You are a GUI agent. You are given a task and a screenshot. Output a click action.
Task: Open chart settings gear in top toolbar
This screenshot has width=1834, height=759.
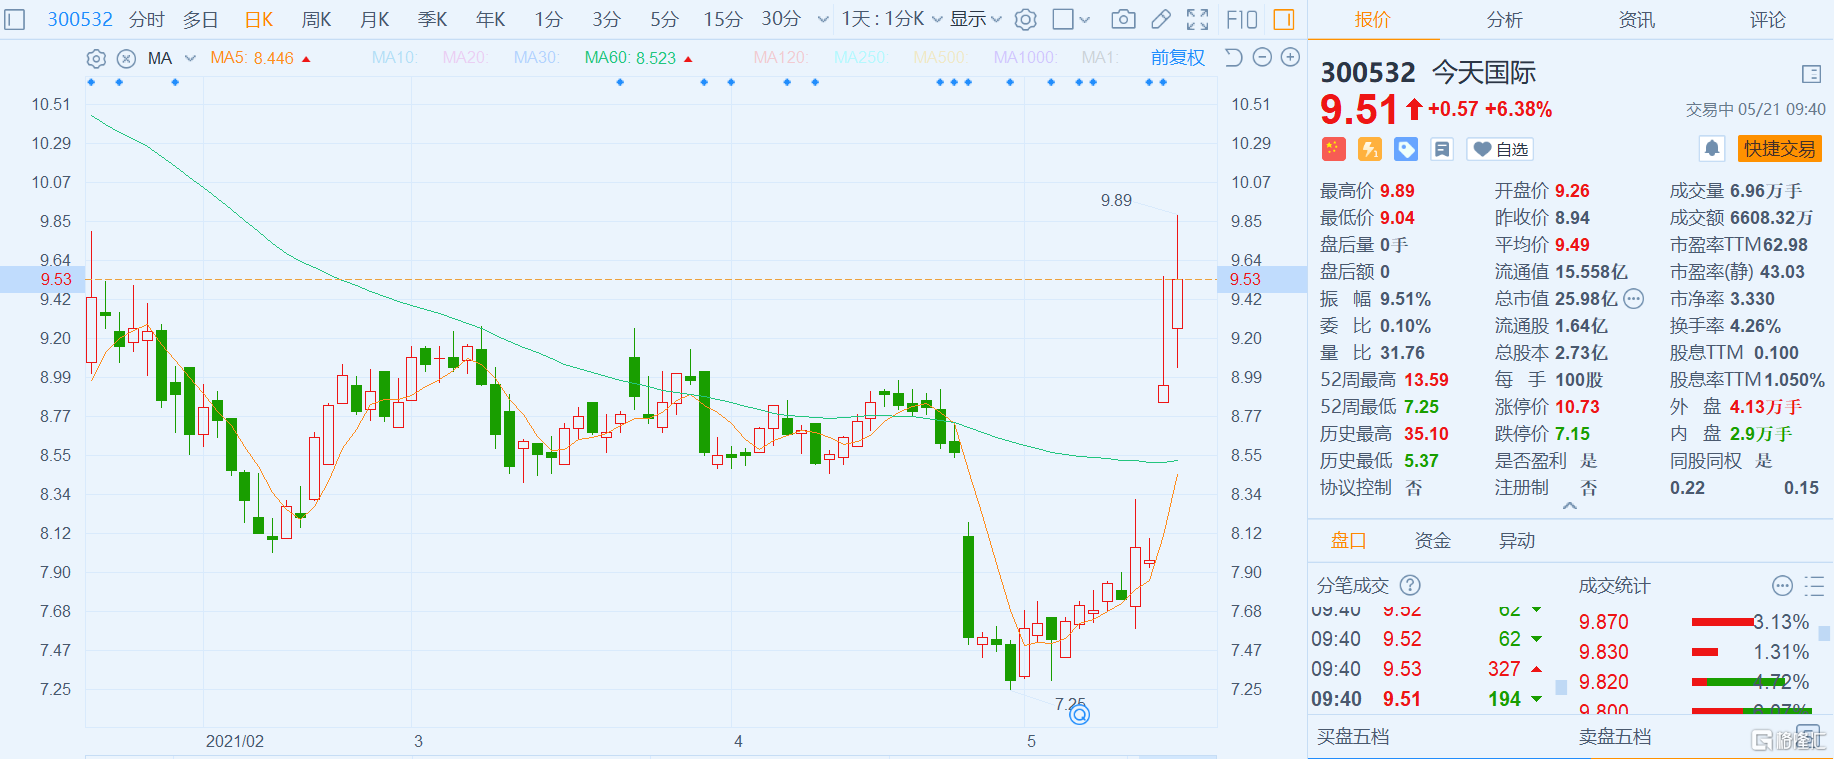[1025, 19]
